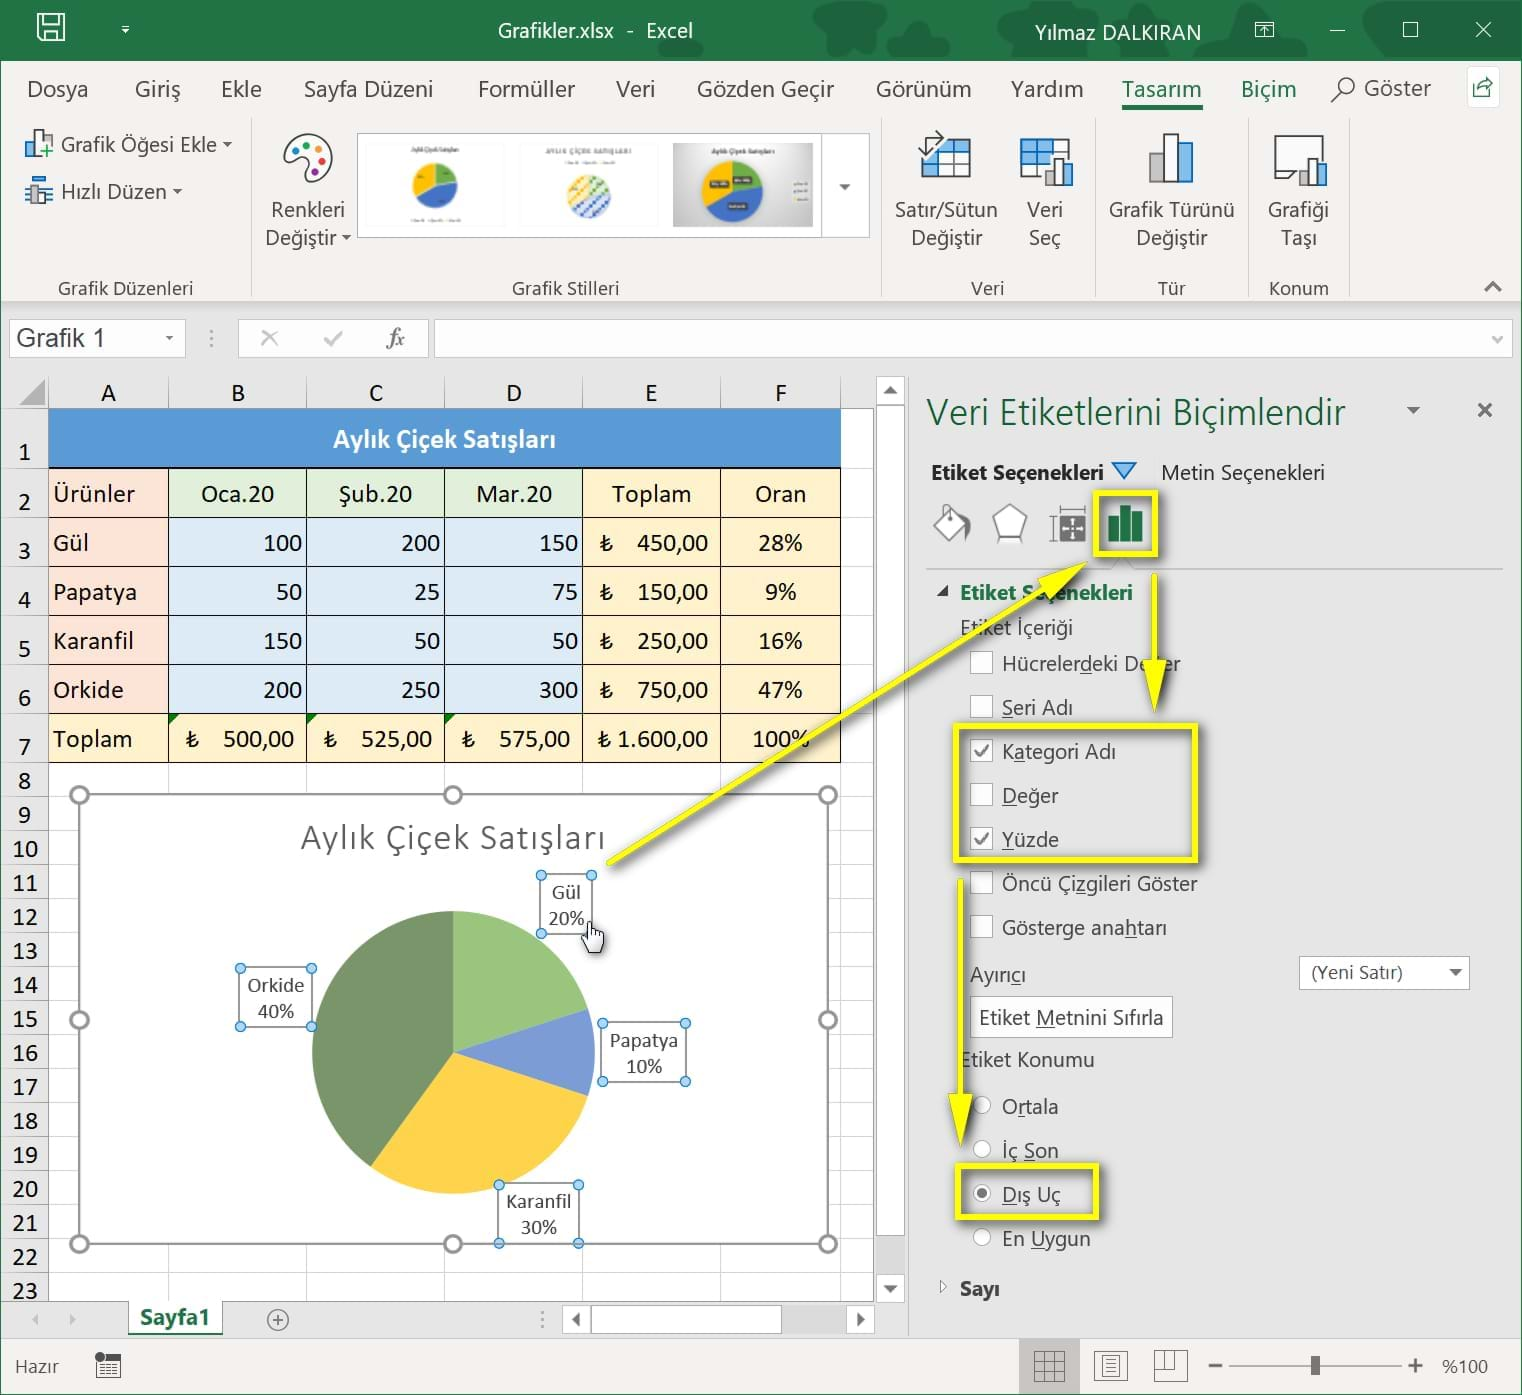Expand the chart styles gallery

click(845, 186)
